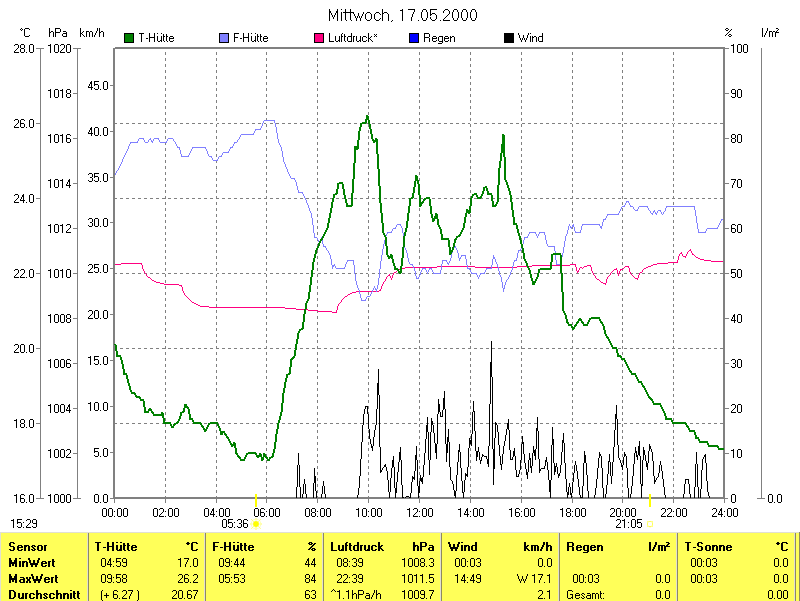Click the MinWert row label
This screenshot has width=800, height=601.
31,563
